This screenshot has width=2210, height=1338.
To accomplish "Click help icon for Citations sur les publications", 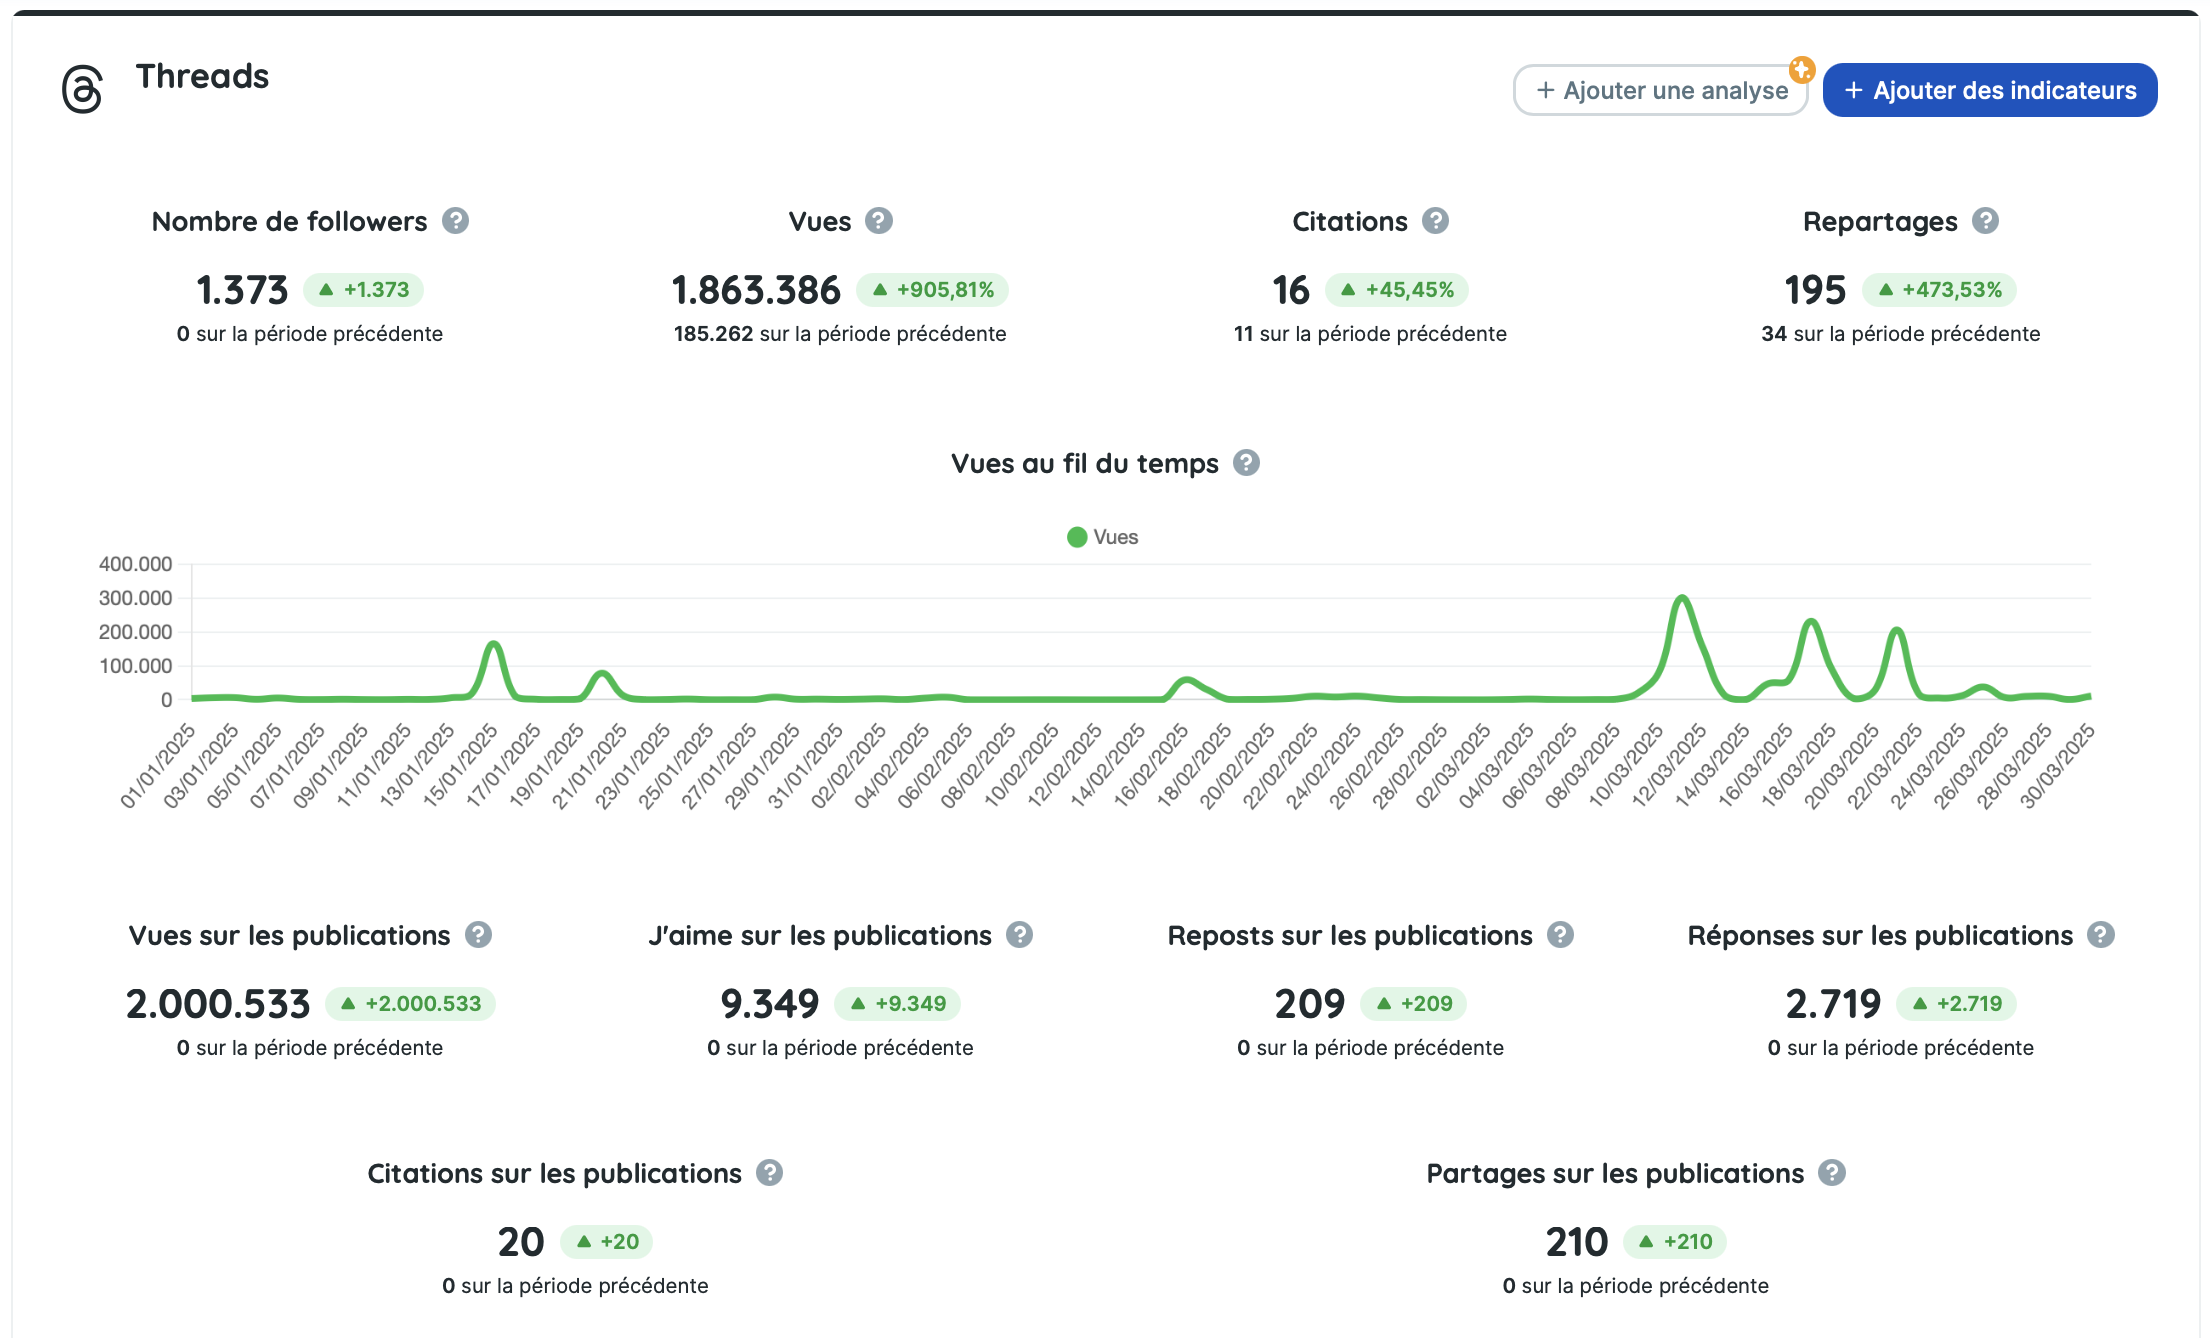I will [x=769, y=1173].
